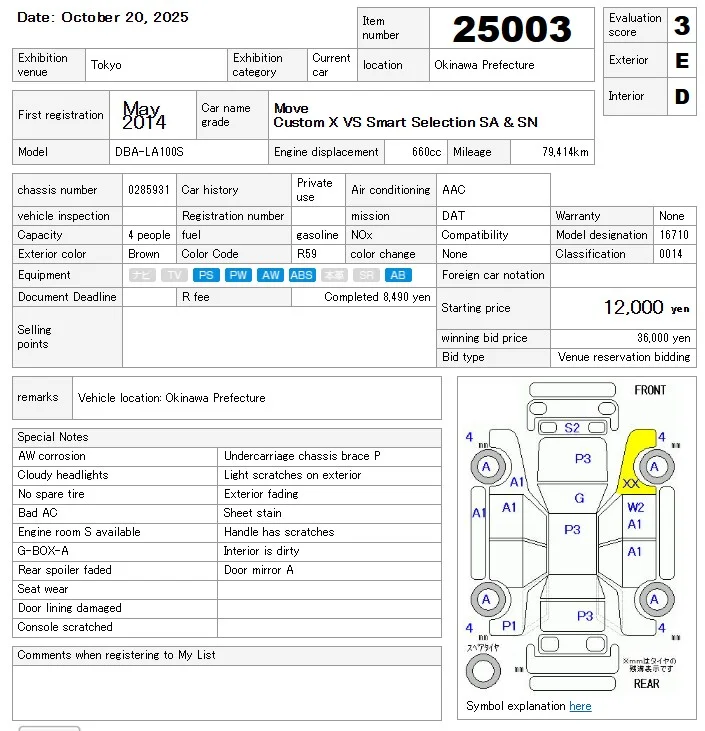Click the greyed-out TV equipment badge

coord(174,275)
